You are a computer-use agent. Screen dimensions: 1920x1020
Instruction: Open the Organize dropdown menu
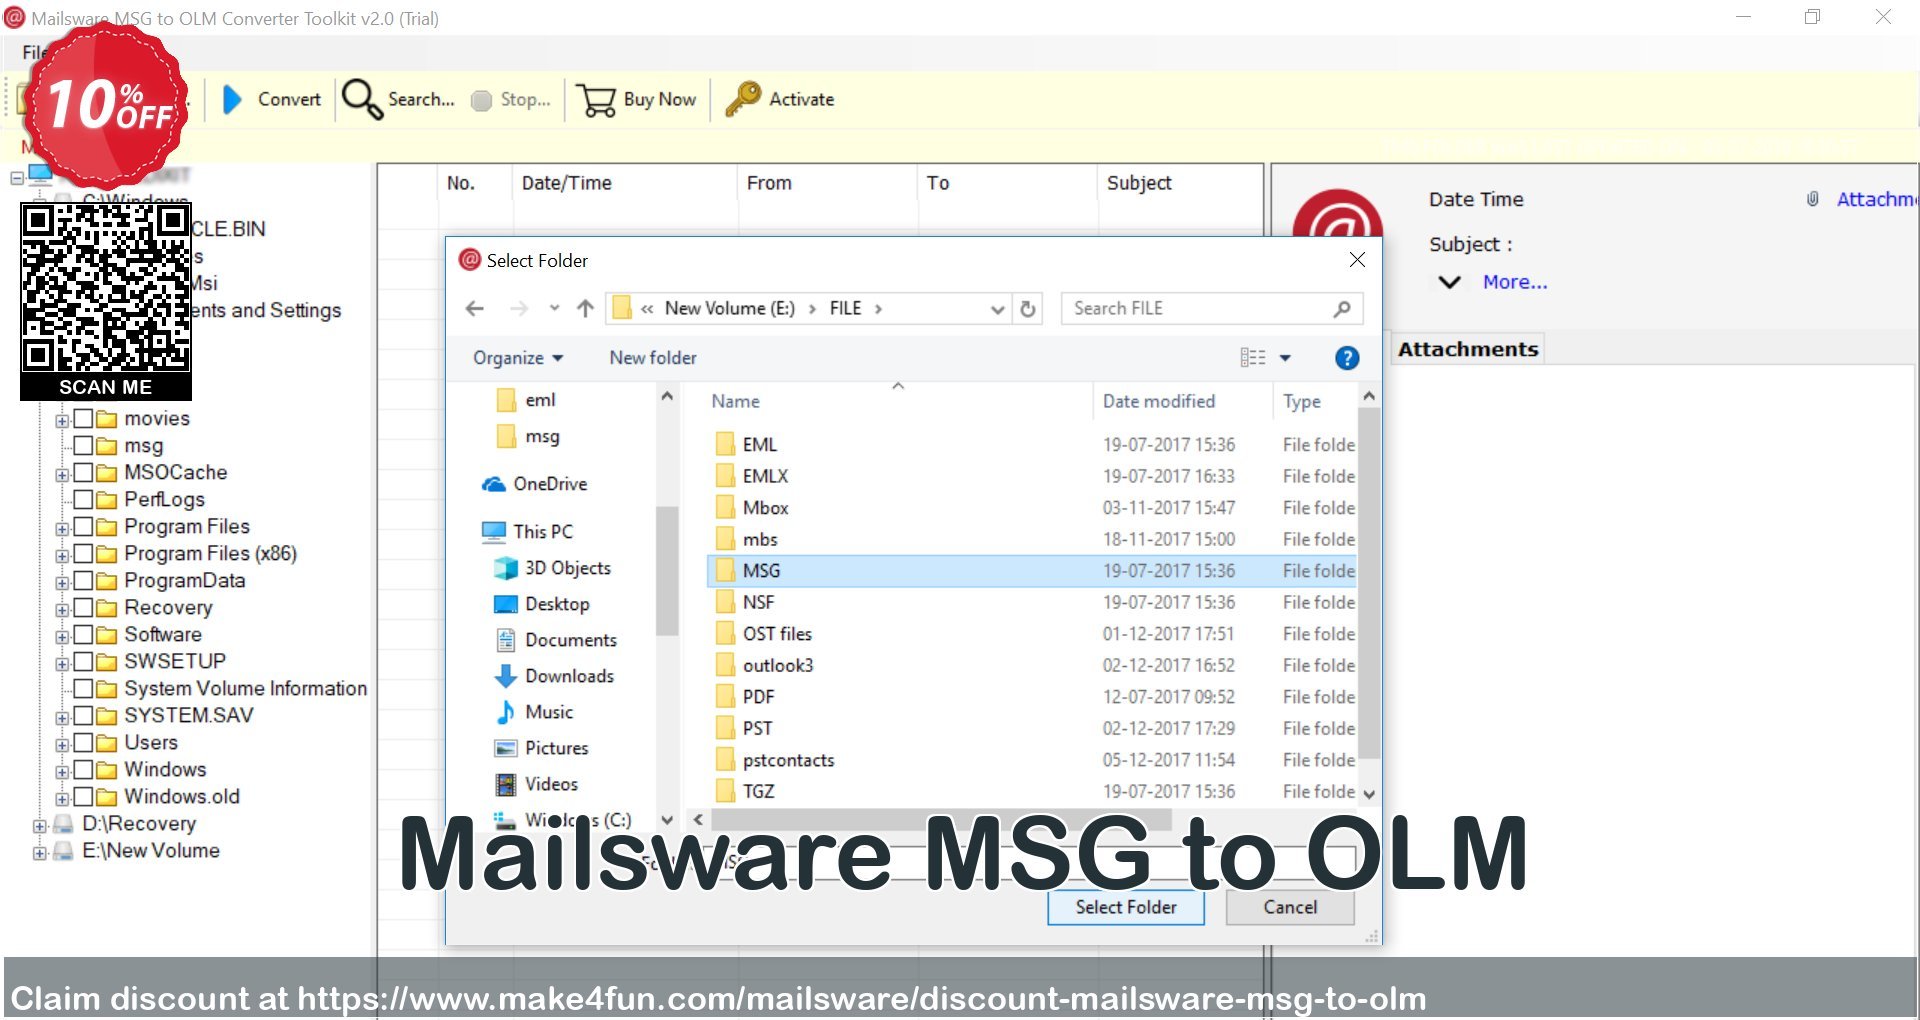coord(518,358)
